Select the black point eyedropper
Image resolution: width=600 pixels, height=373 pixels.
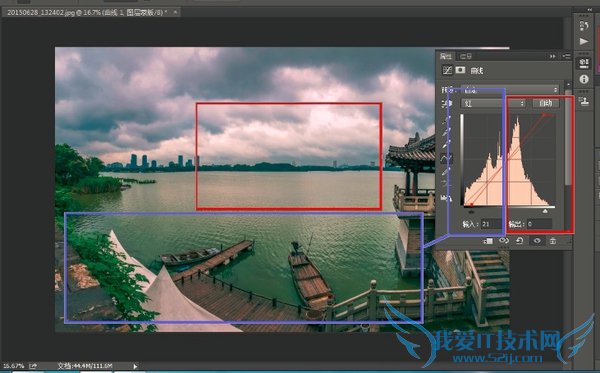(447, 121)
